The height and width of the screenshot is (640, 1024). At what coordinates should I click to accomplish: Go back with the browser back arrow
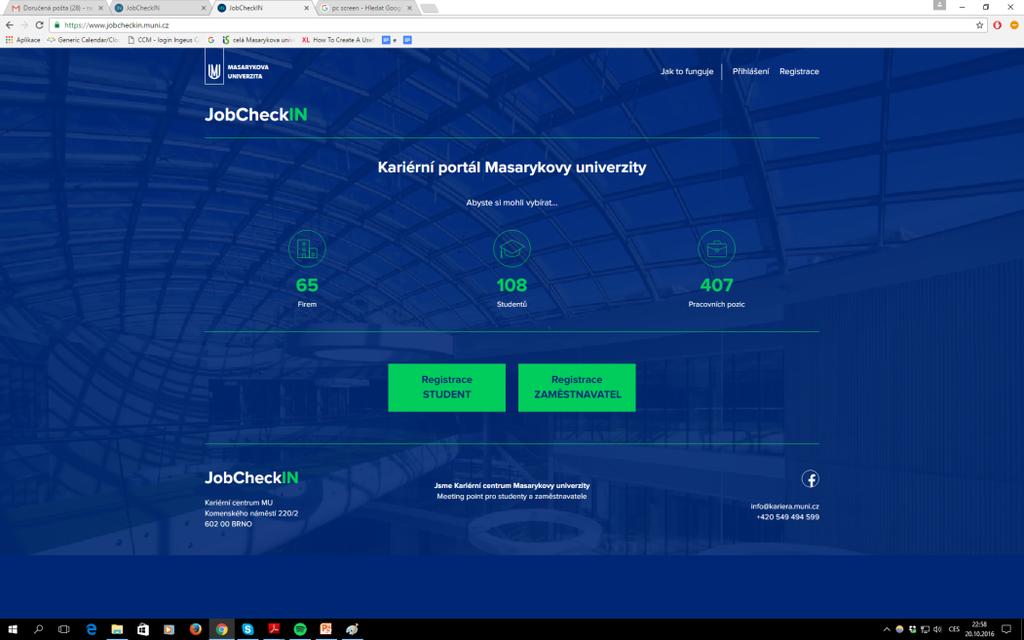9,25
